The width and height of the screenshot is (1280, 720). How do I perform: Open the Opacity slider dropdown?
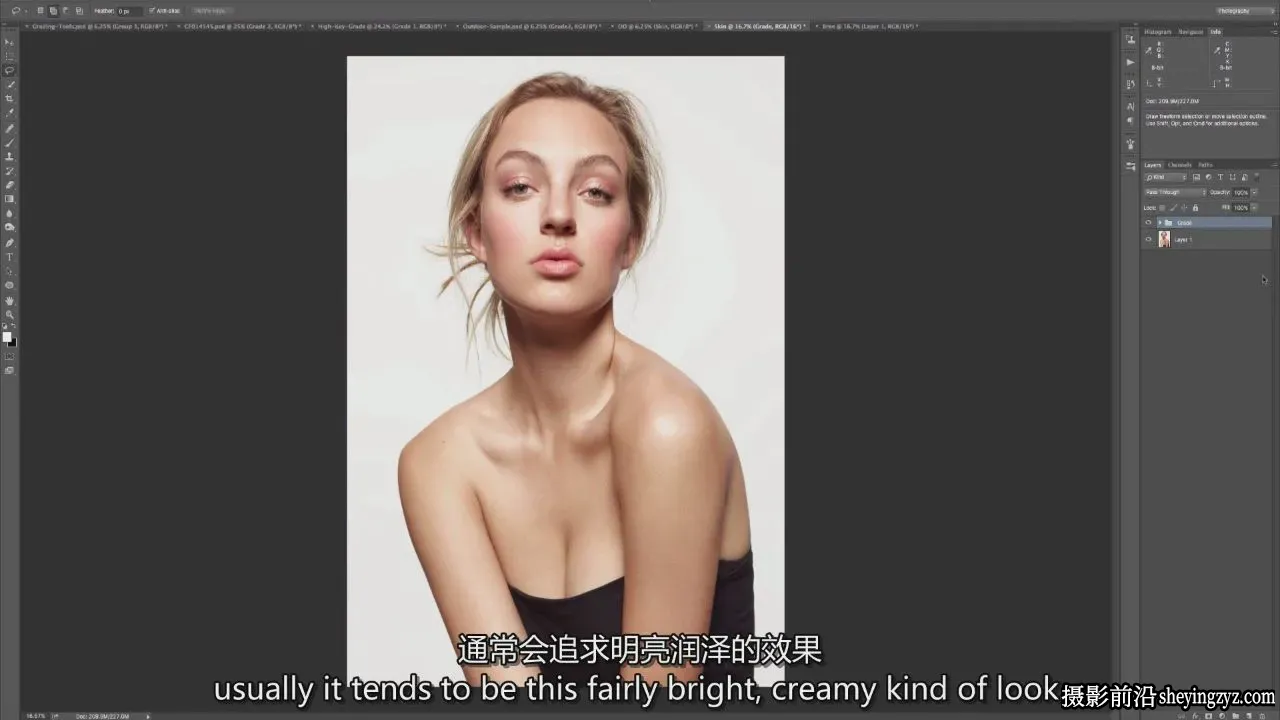(x=1254, y=192)
